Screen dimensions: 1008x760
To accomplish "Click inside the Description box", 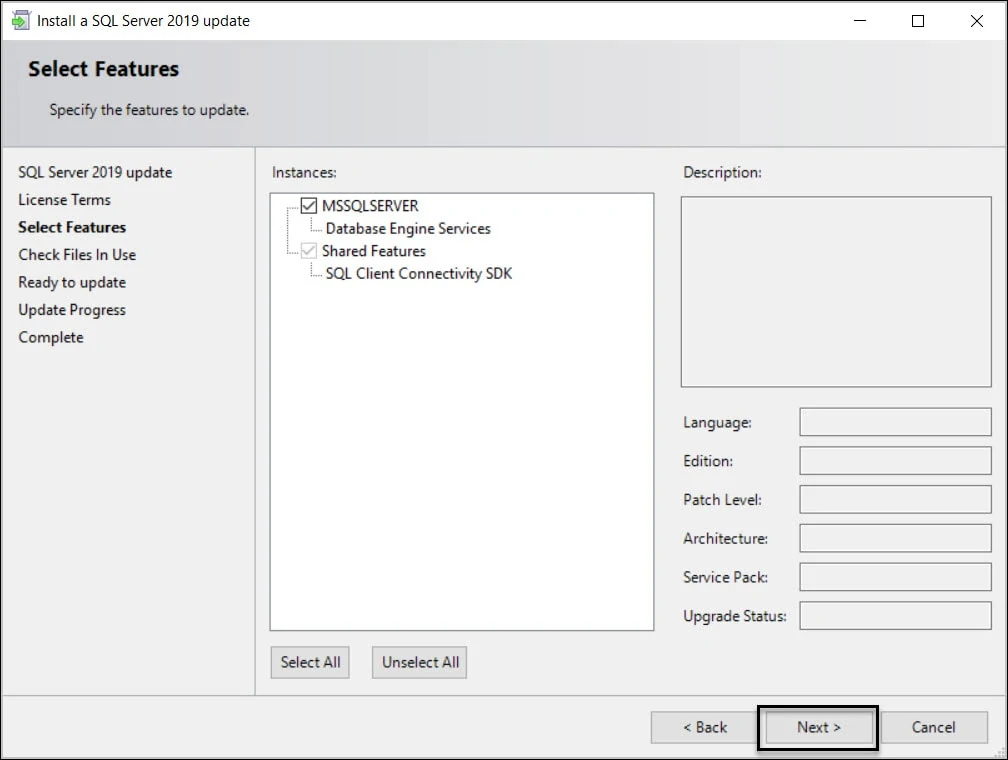I will [x=836, y=292].
